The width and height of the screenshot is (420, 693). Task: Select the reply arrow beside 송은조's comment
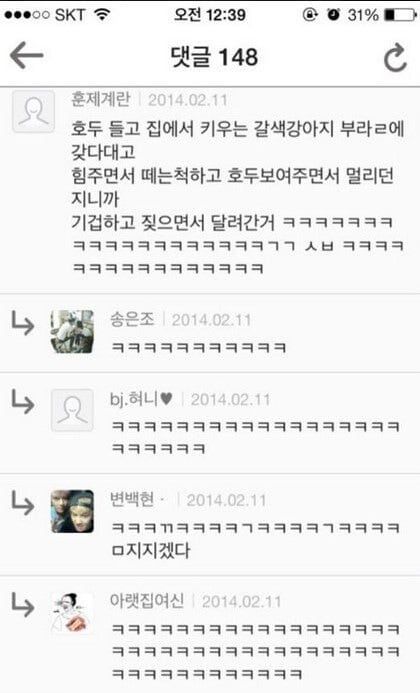pyautogui.click(x=23, y=323)
